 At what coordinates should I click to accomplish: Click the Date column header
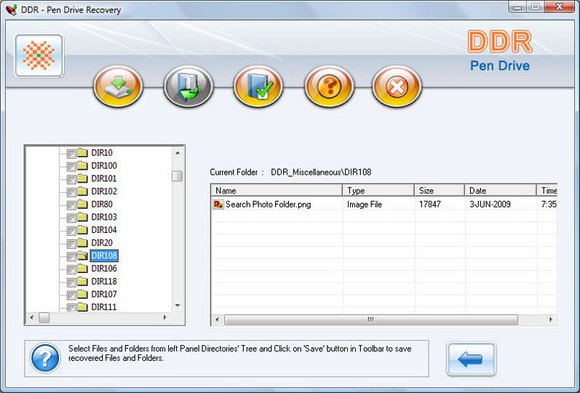[x=500, y=190]
